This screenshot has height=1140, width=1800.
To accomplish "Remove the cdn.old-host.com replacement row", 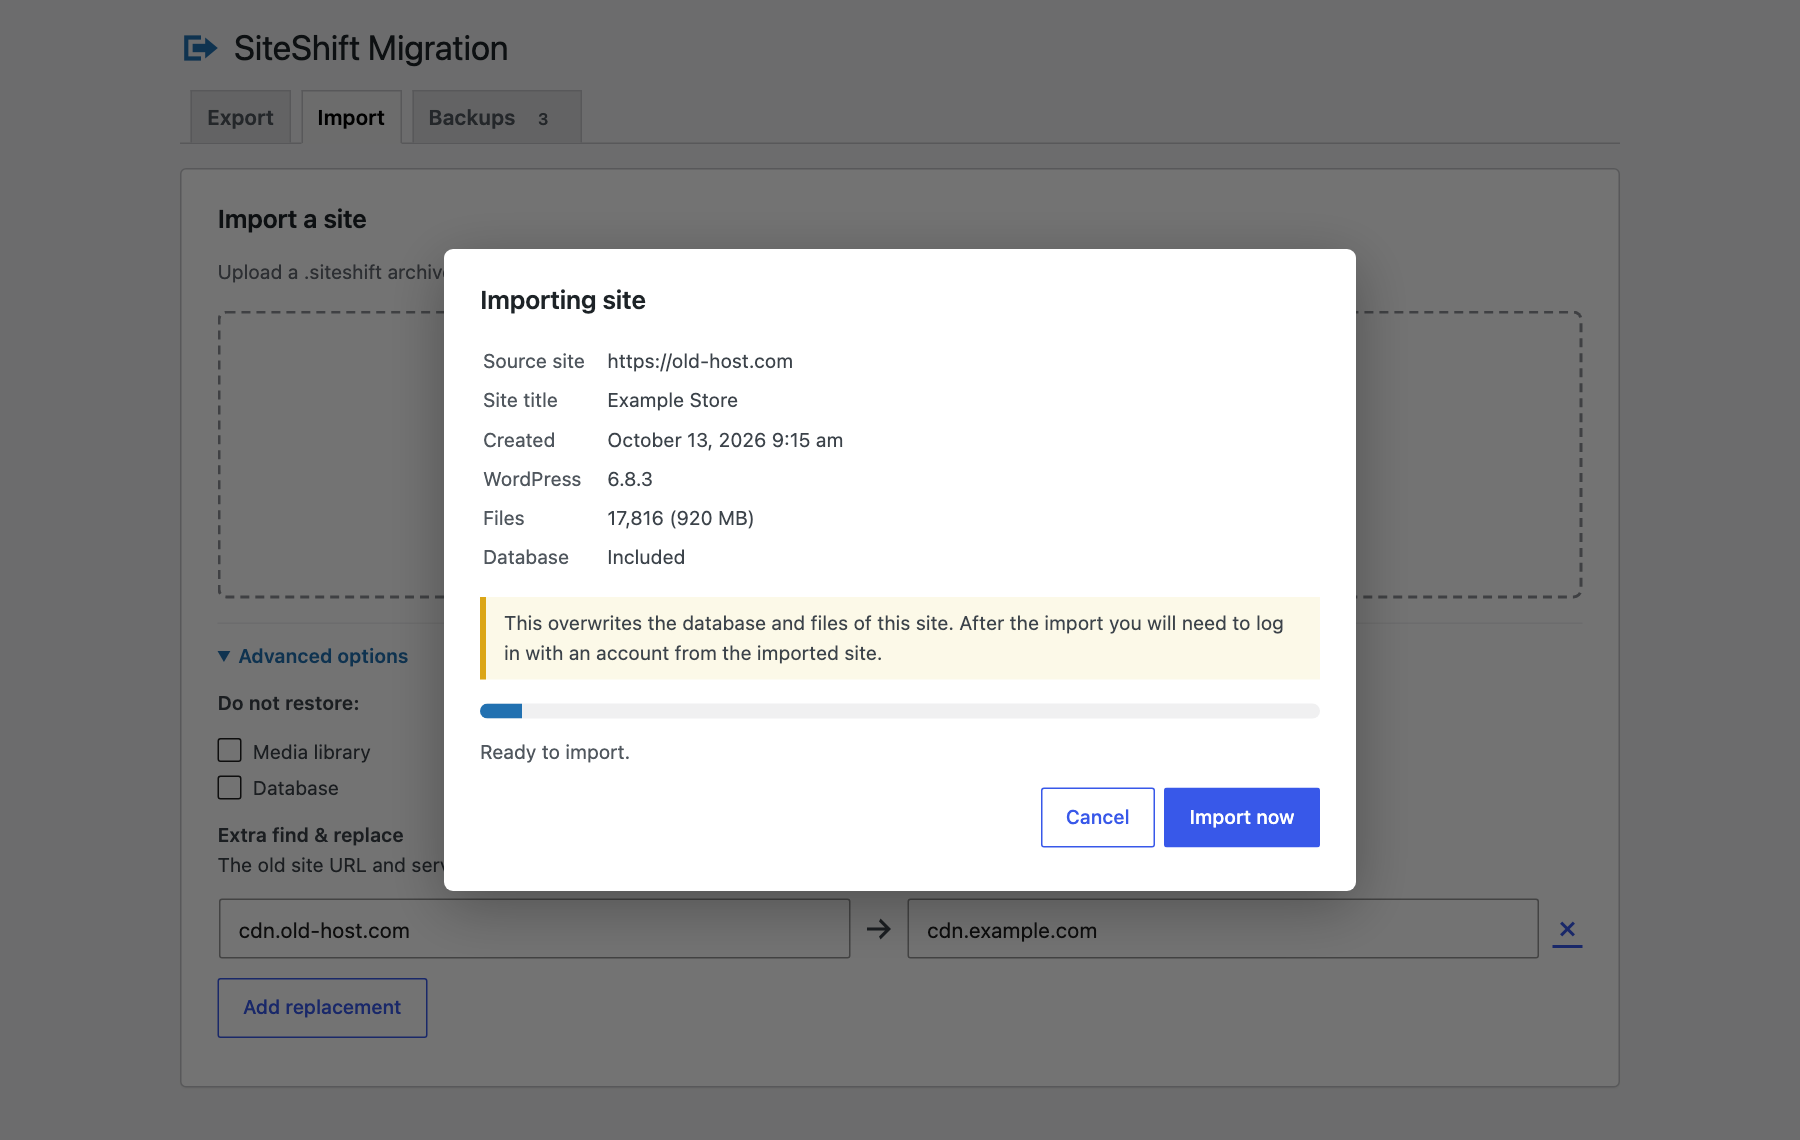I will [1567, 930].
